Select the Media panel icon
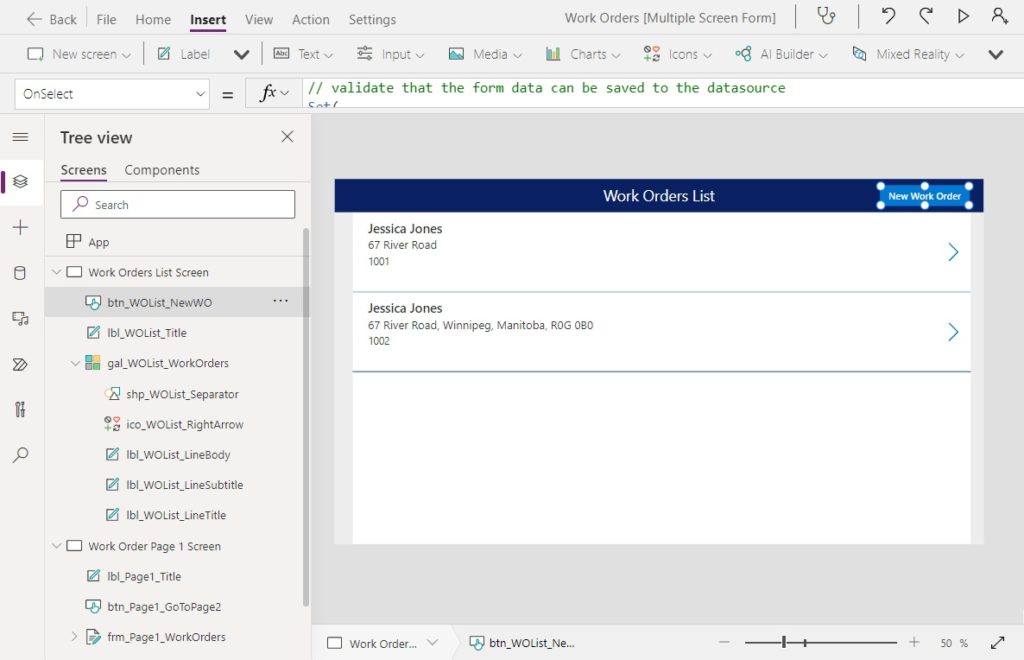Screen dimensions: 1024x660 20,318
